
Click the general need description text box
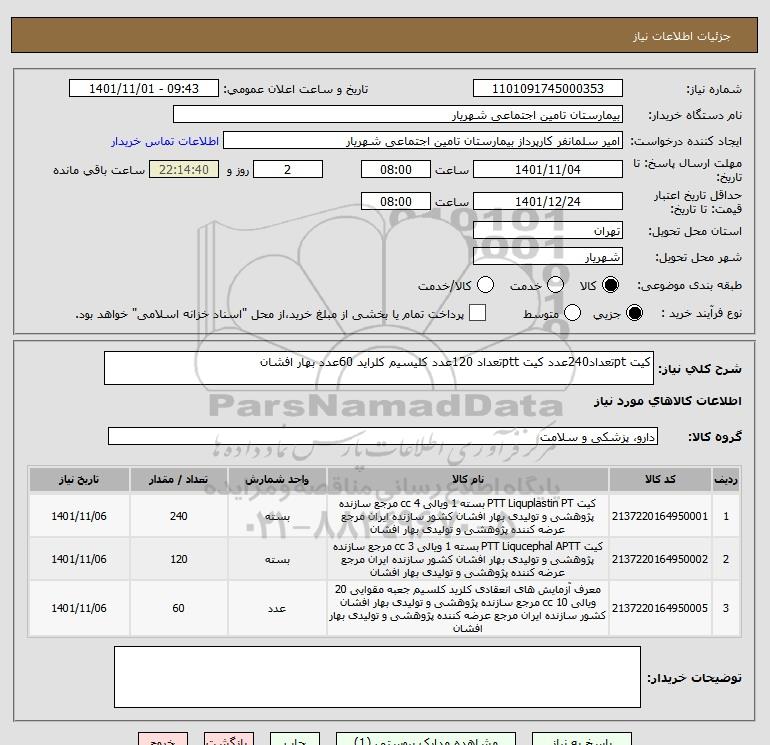[379, 368]
